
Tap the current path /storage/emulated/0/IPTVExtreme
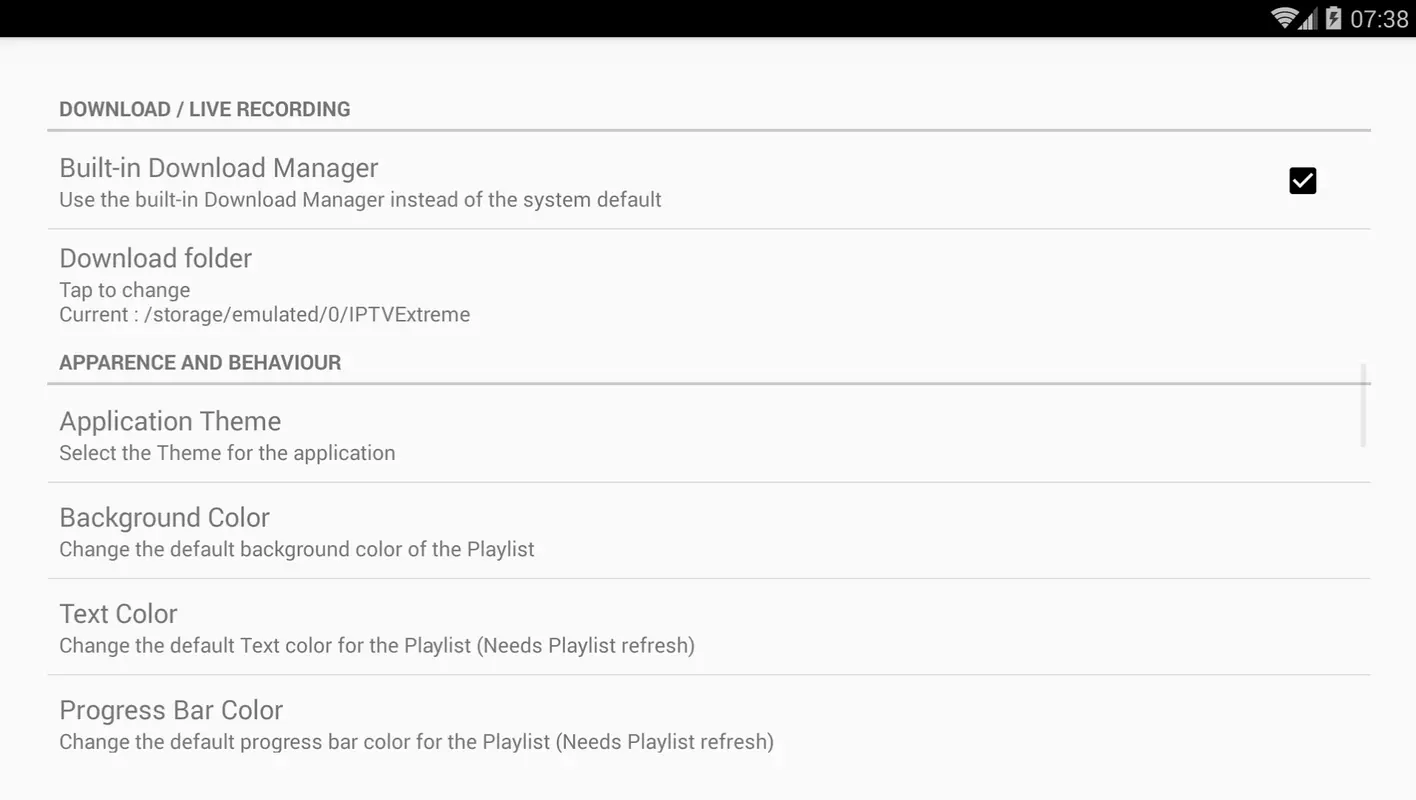pos(307,315)
